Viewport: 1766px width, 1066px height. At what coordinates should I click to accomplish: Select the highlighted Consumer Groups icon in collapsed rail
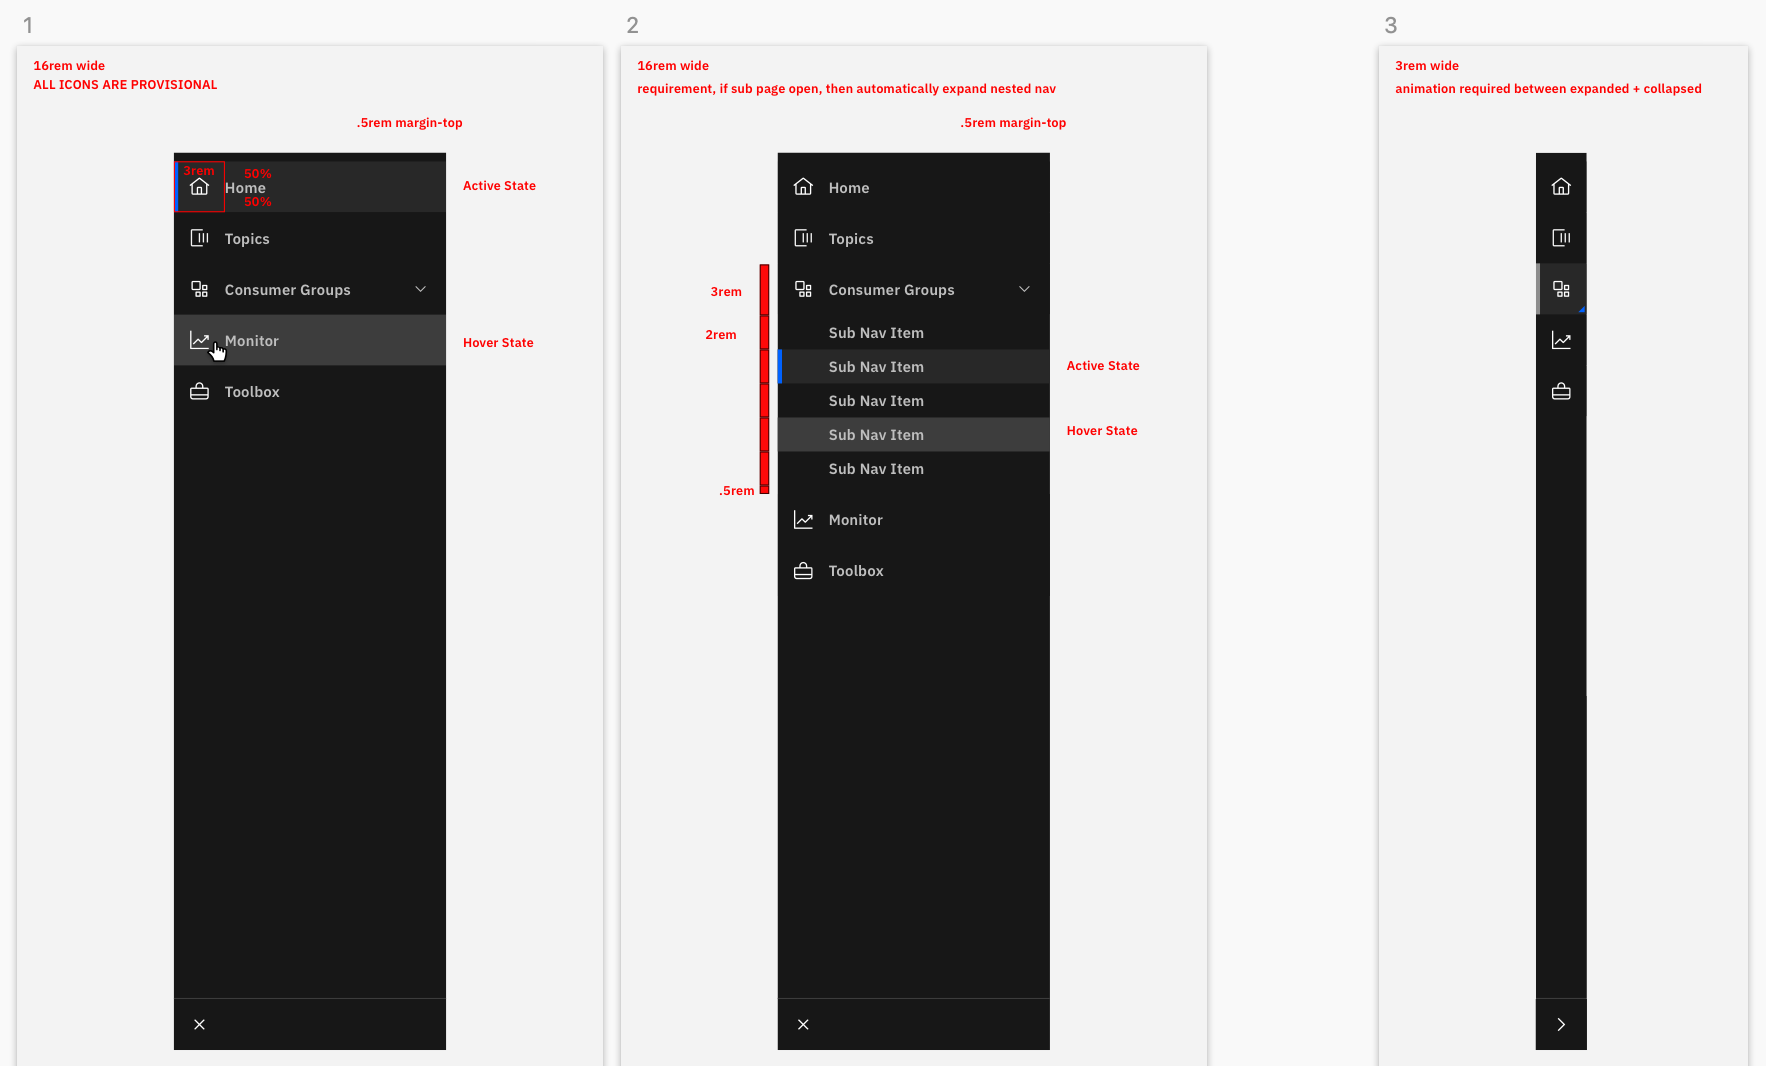(x=1561, y=289)
